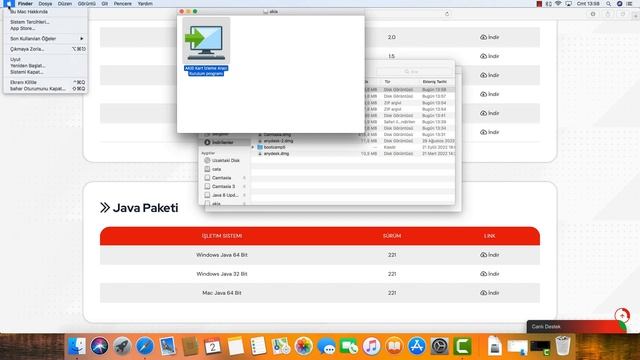
Task: Open Maps icon in dock
Action: point(281,347)
